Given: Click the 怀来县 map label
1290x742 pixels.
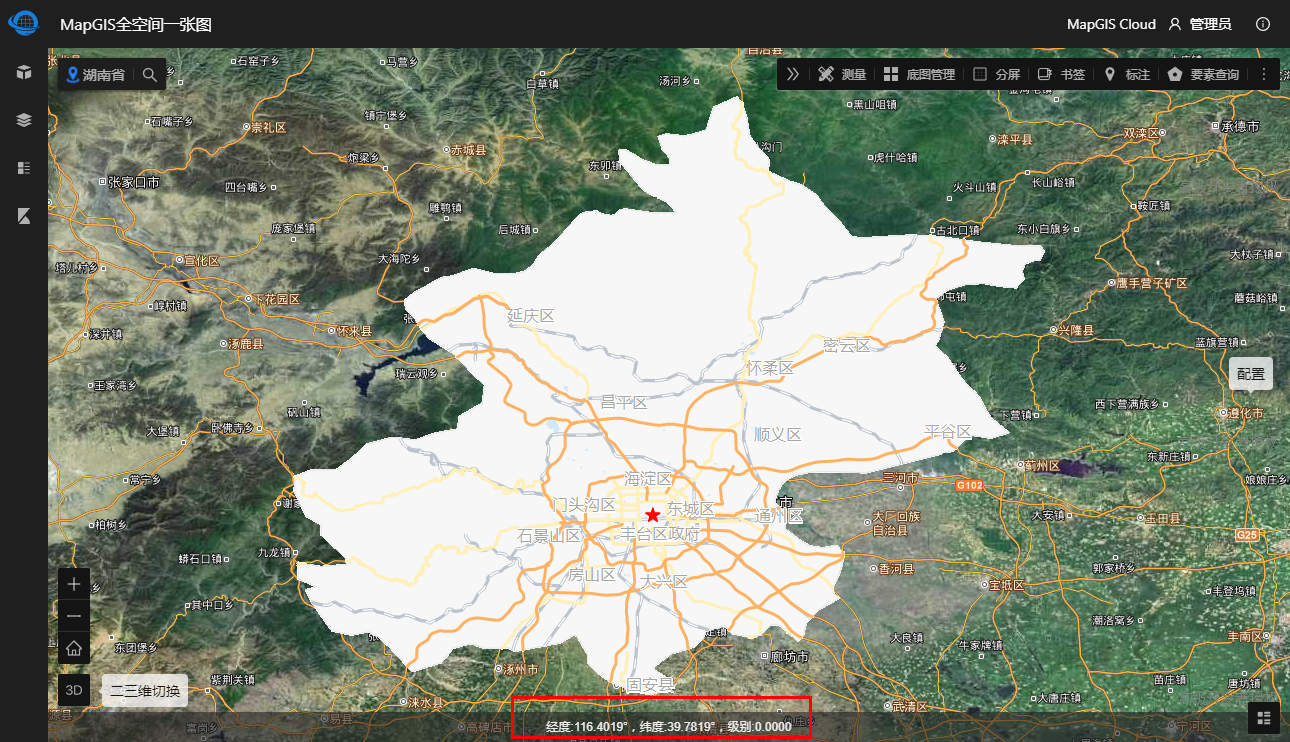Looking at the screenshot, I should (x=354, y=330).
